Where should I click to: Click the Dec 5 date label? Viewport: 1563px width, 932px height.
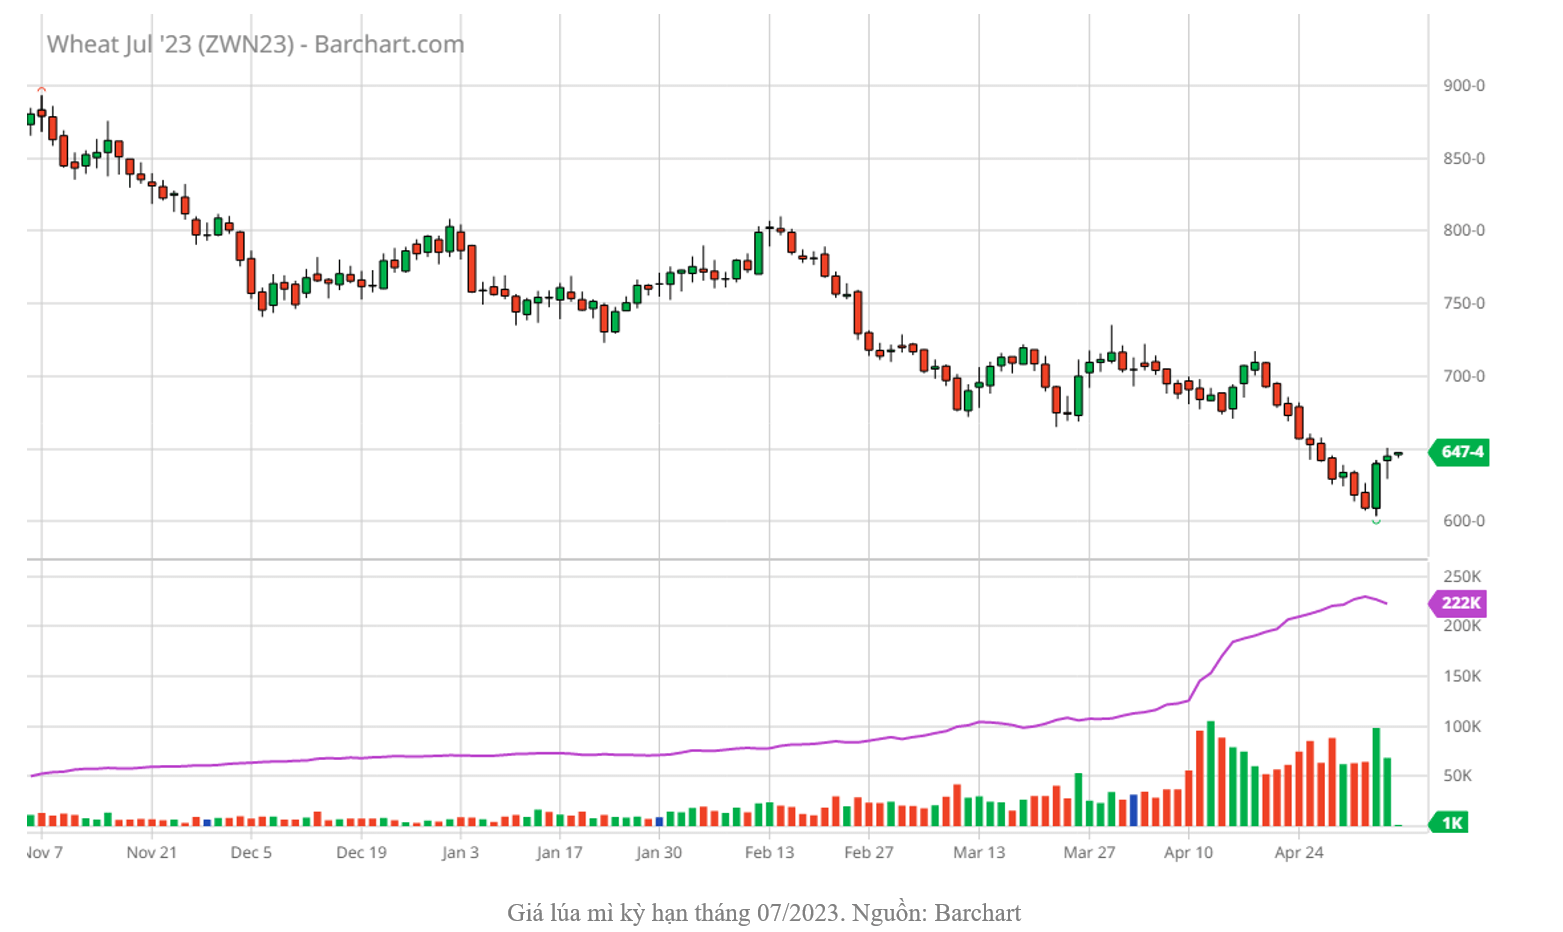click(x=251, y=853)
